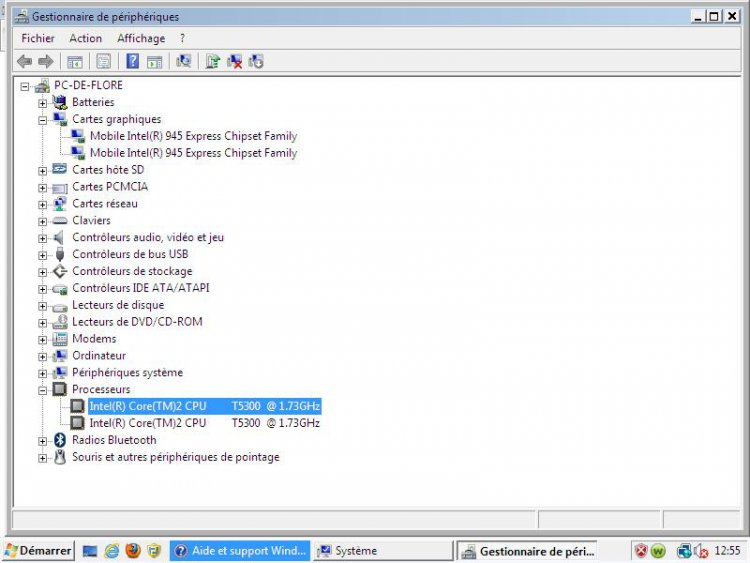Toggle the console tree pane toolbar icon
This screenshot has height=563, width=750.
pyautogui.click(x=75, y=62)
